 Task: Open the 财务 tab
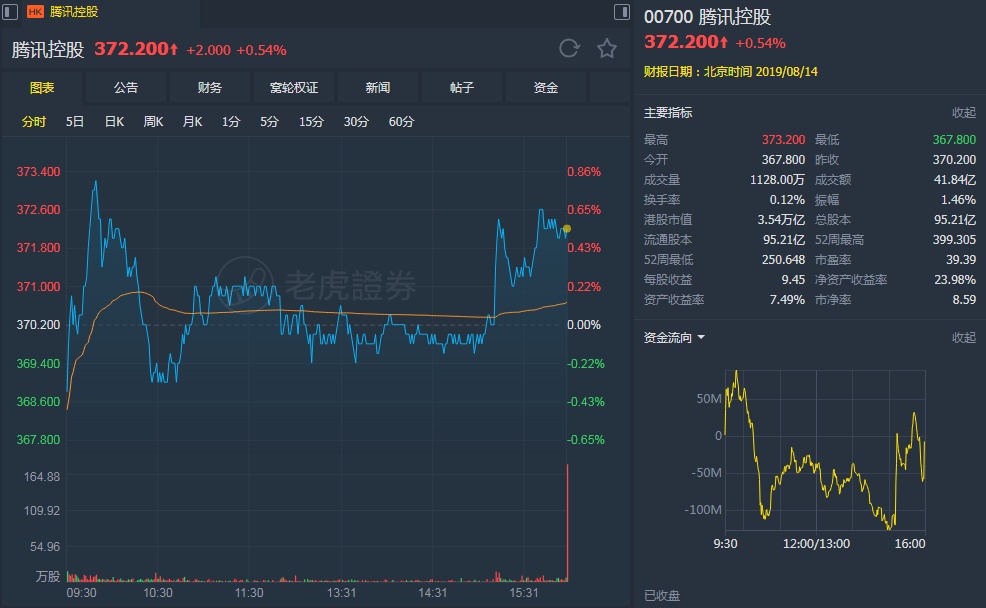tap(210, 88)
